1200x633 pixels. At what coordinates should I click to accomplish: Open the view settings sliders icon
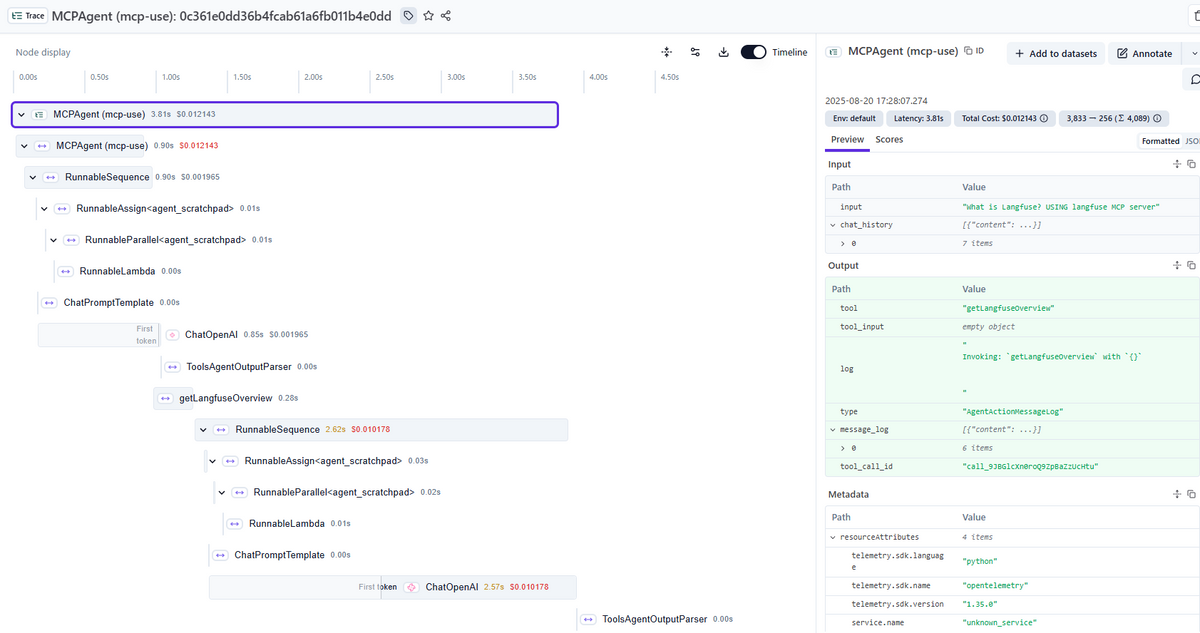(695, 52)
